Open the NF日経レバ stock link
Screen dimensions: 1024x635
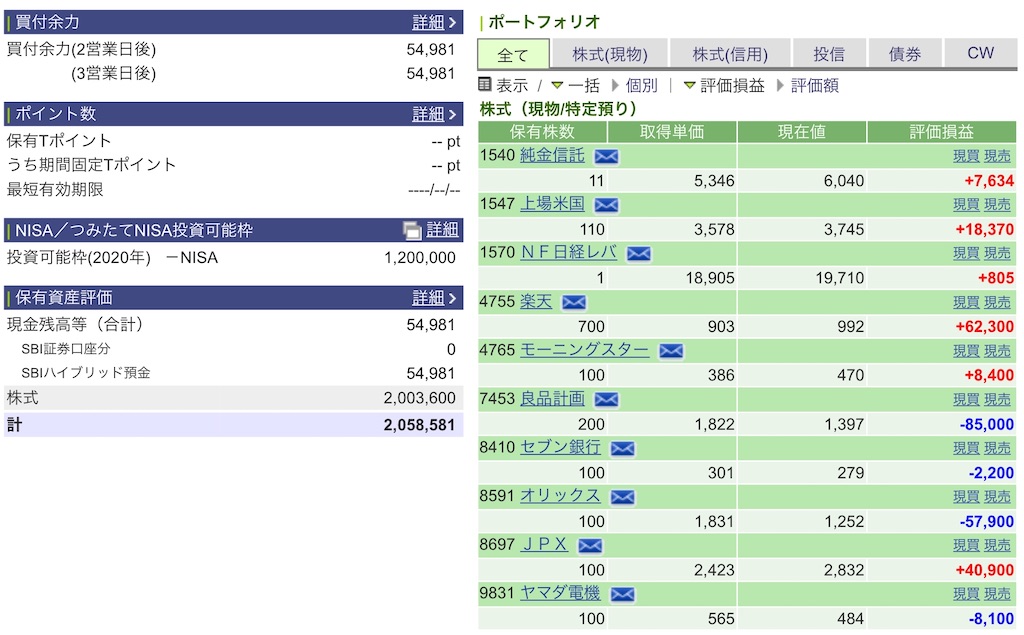(569, 252)
